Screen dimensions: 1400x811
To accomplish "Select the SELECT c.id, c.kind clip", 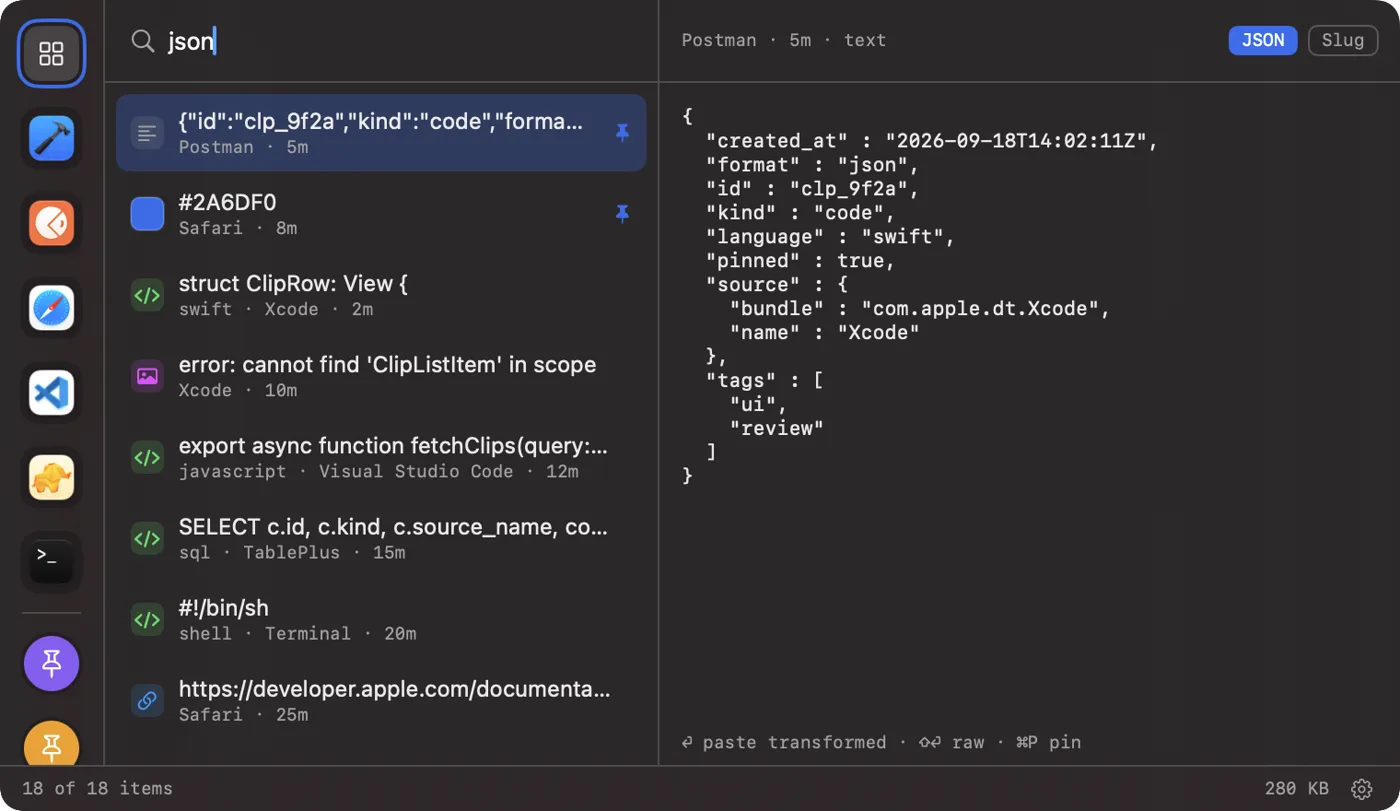I will click(381, 538).
